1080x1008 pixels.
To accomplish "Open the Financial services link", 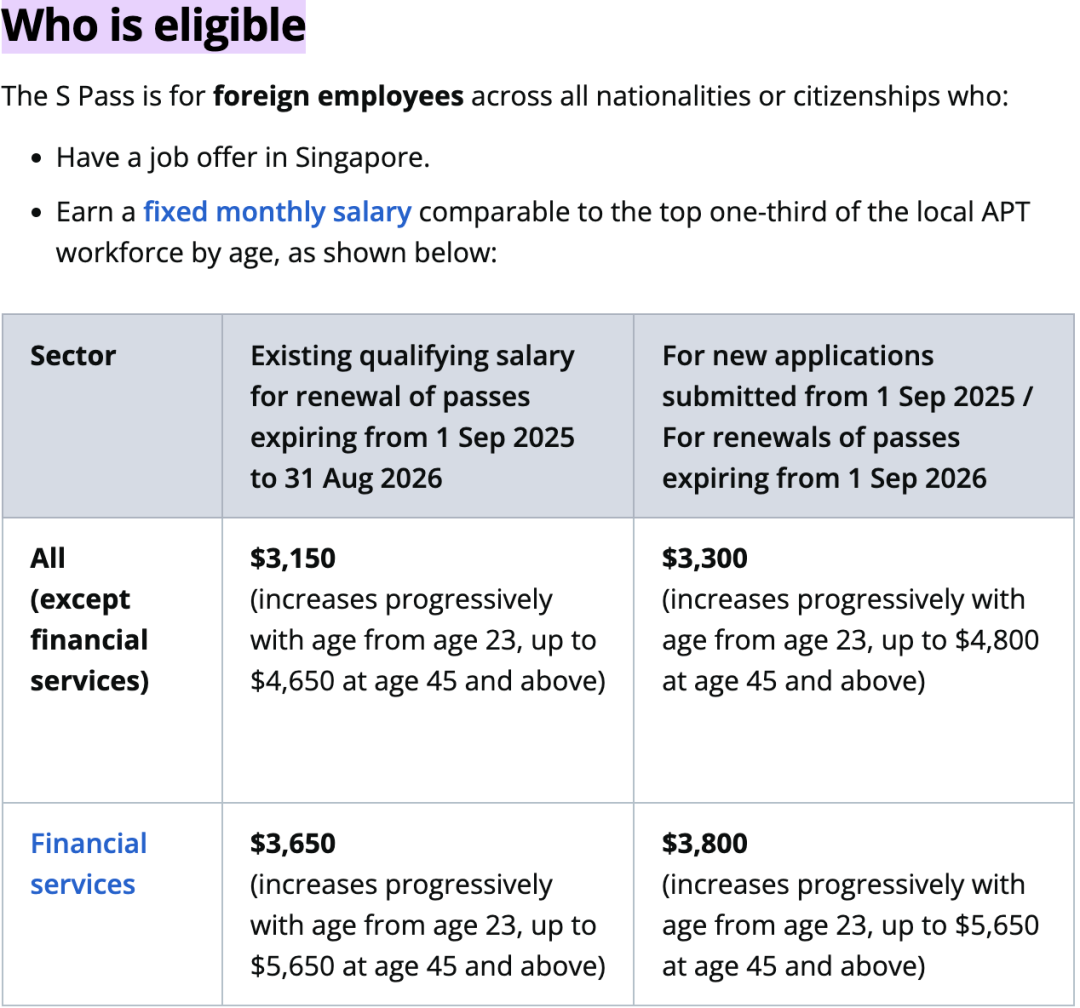I will pyautogui.click(x=88, y=863).
